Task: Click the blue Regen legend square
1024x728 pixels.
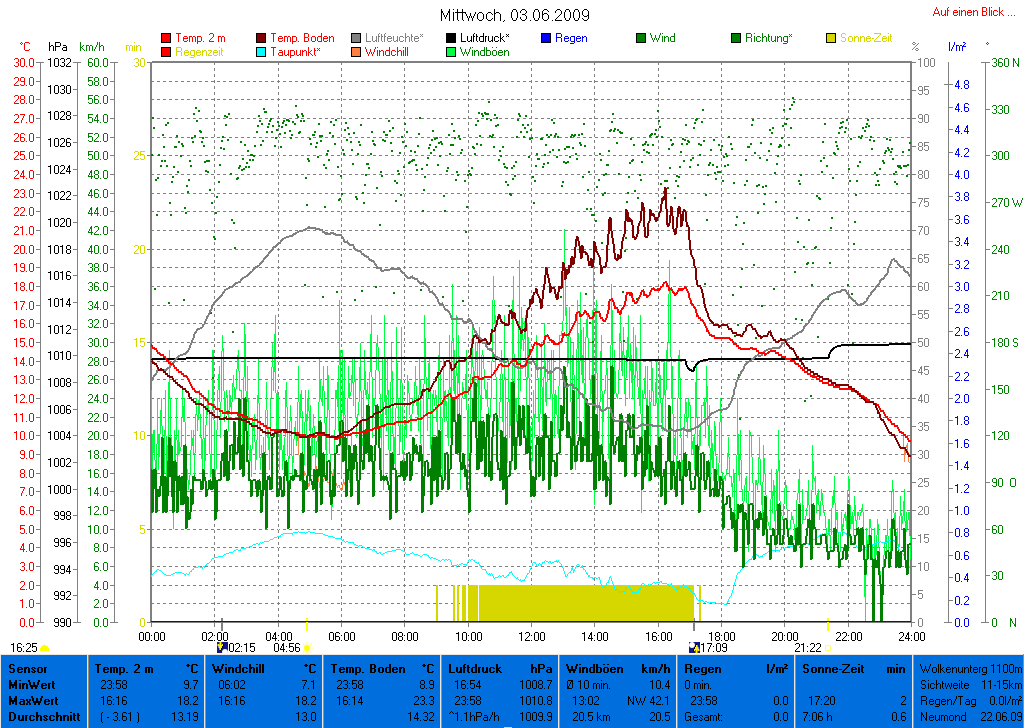Action: [x=545, y=38]
